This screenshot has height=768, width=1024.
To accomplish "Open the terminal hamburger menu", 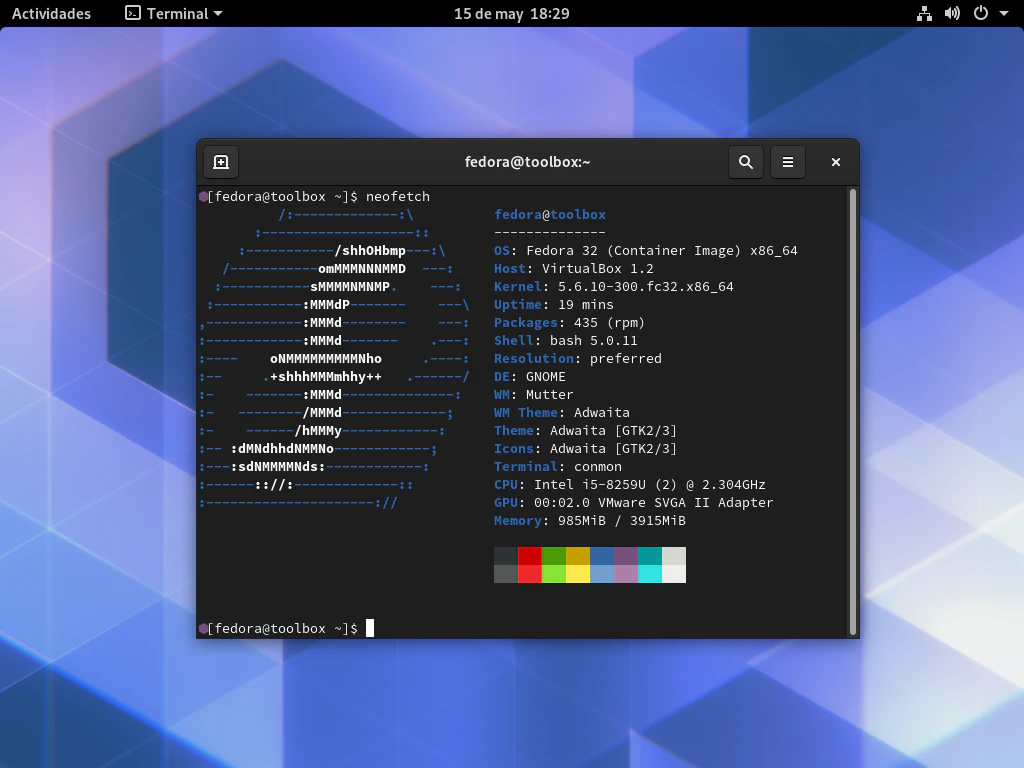I will coord(788,162).
